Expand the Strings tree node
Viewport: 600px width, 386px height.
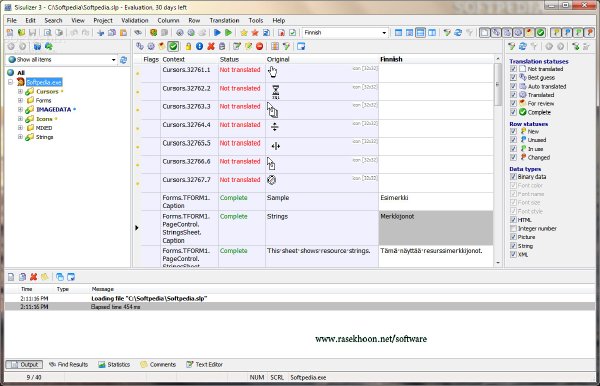[x=20, y=137]
